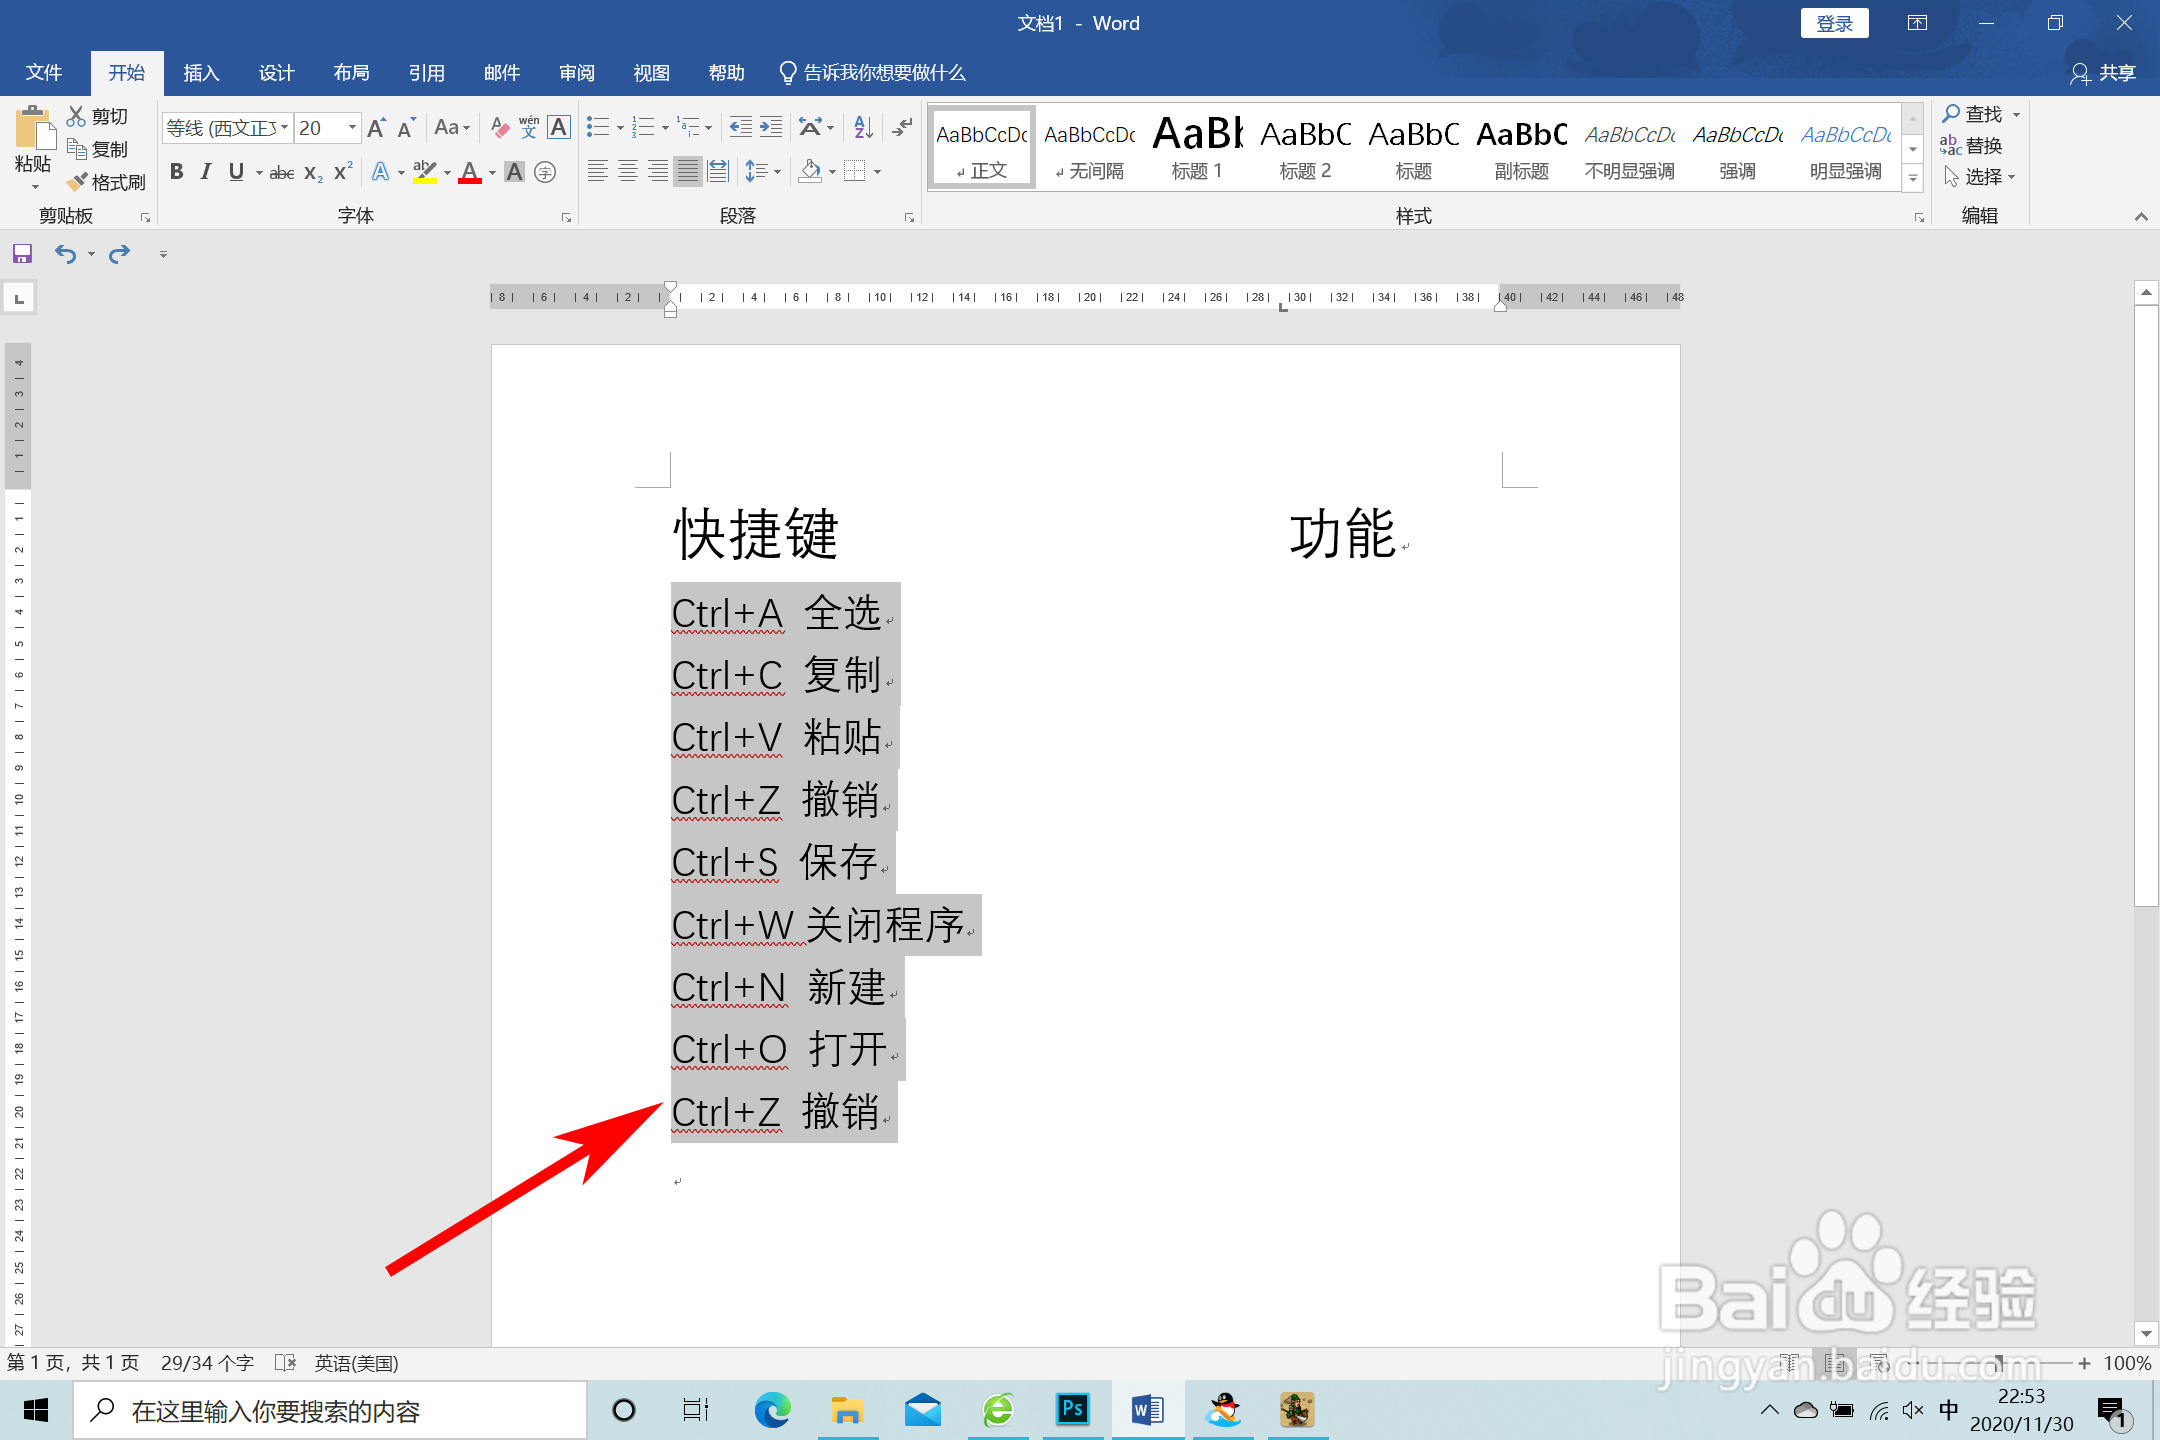This screenshot has width=2160, height=1440.
Task: Open the font color red swatch
Action: pos(470,172)
